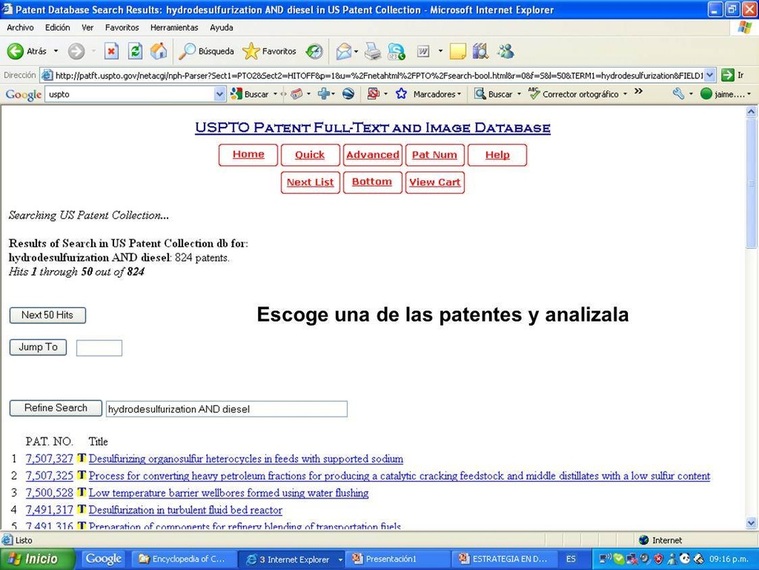Screen dimensions: 759x570
Task: Click the Pat Num button
Action: [435, 155]
